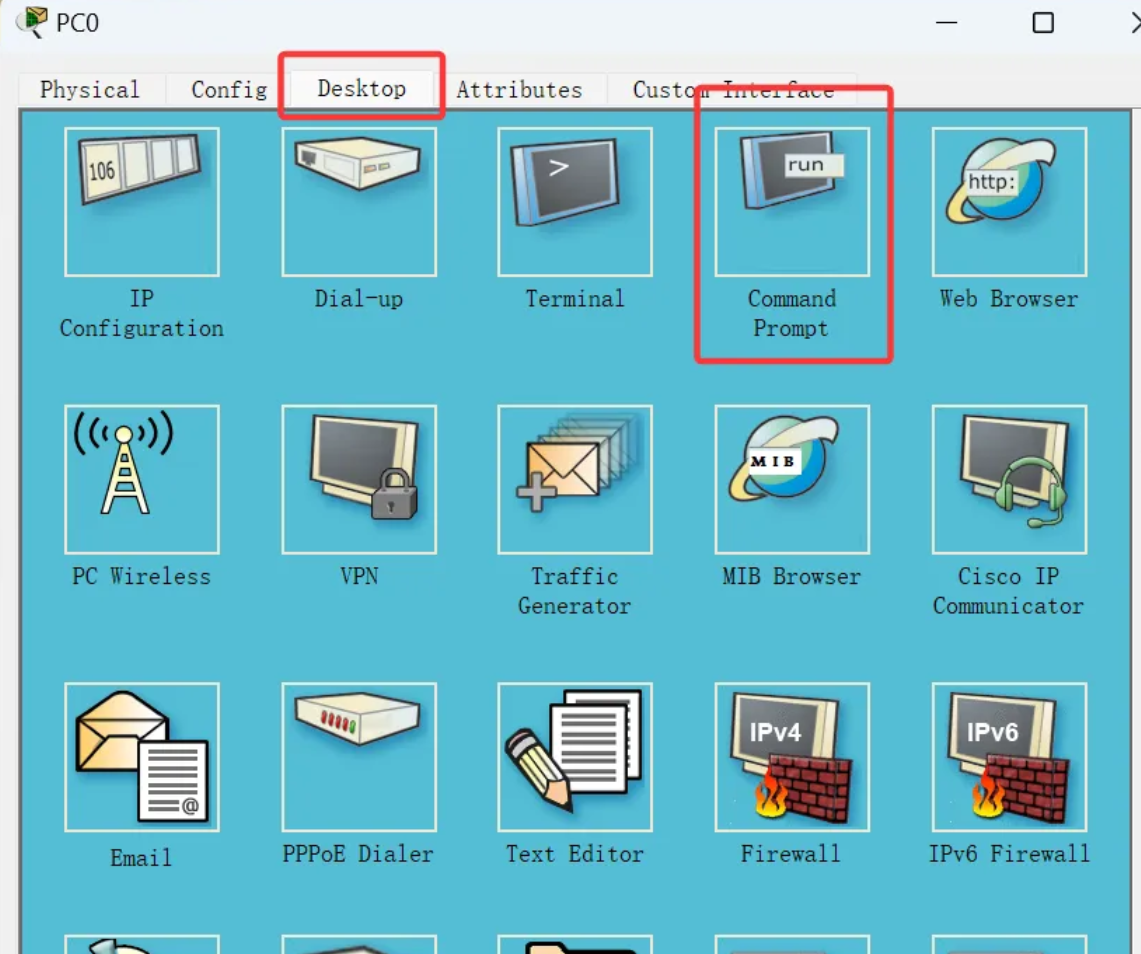The width and height of the screenshot is (1141, 954).
Task: Open the Terminal app icon
Action: (575, 202)
